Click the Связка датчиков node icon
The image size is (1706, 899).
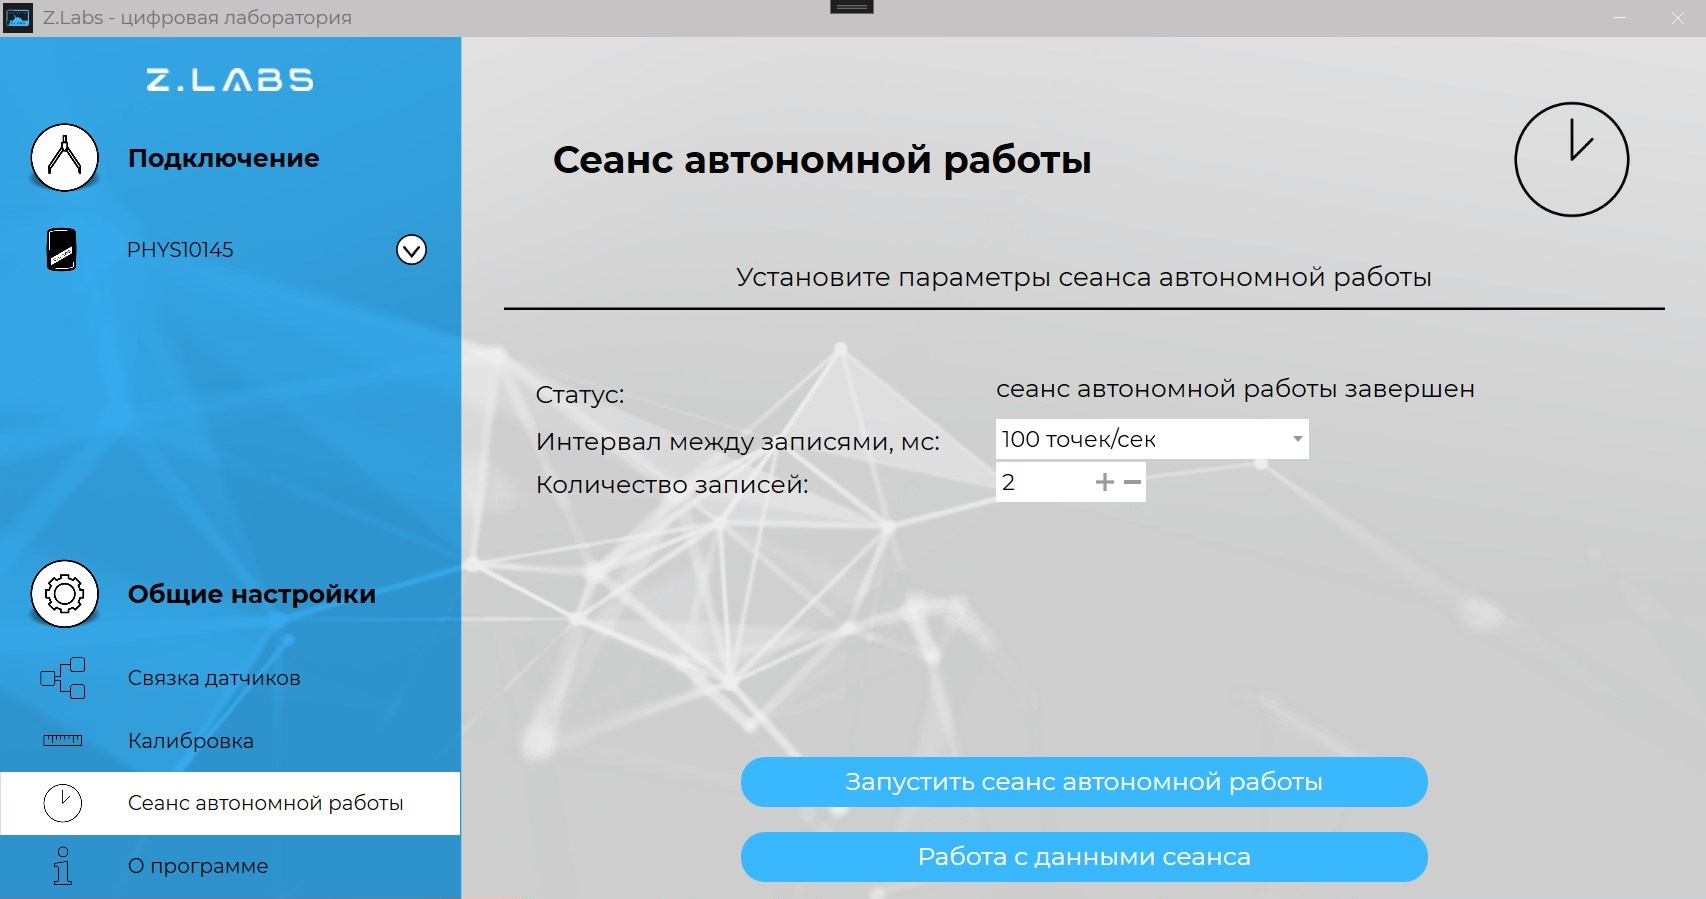pos(63,678)
